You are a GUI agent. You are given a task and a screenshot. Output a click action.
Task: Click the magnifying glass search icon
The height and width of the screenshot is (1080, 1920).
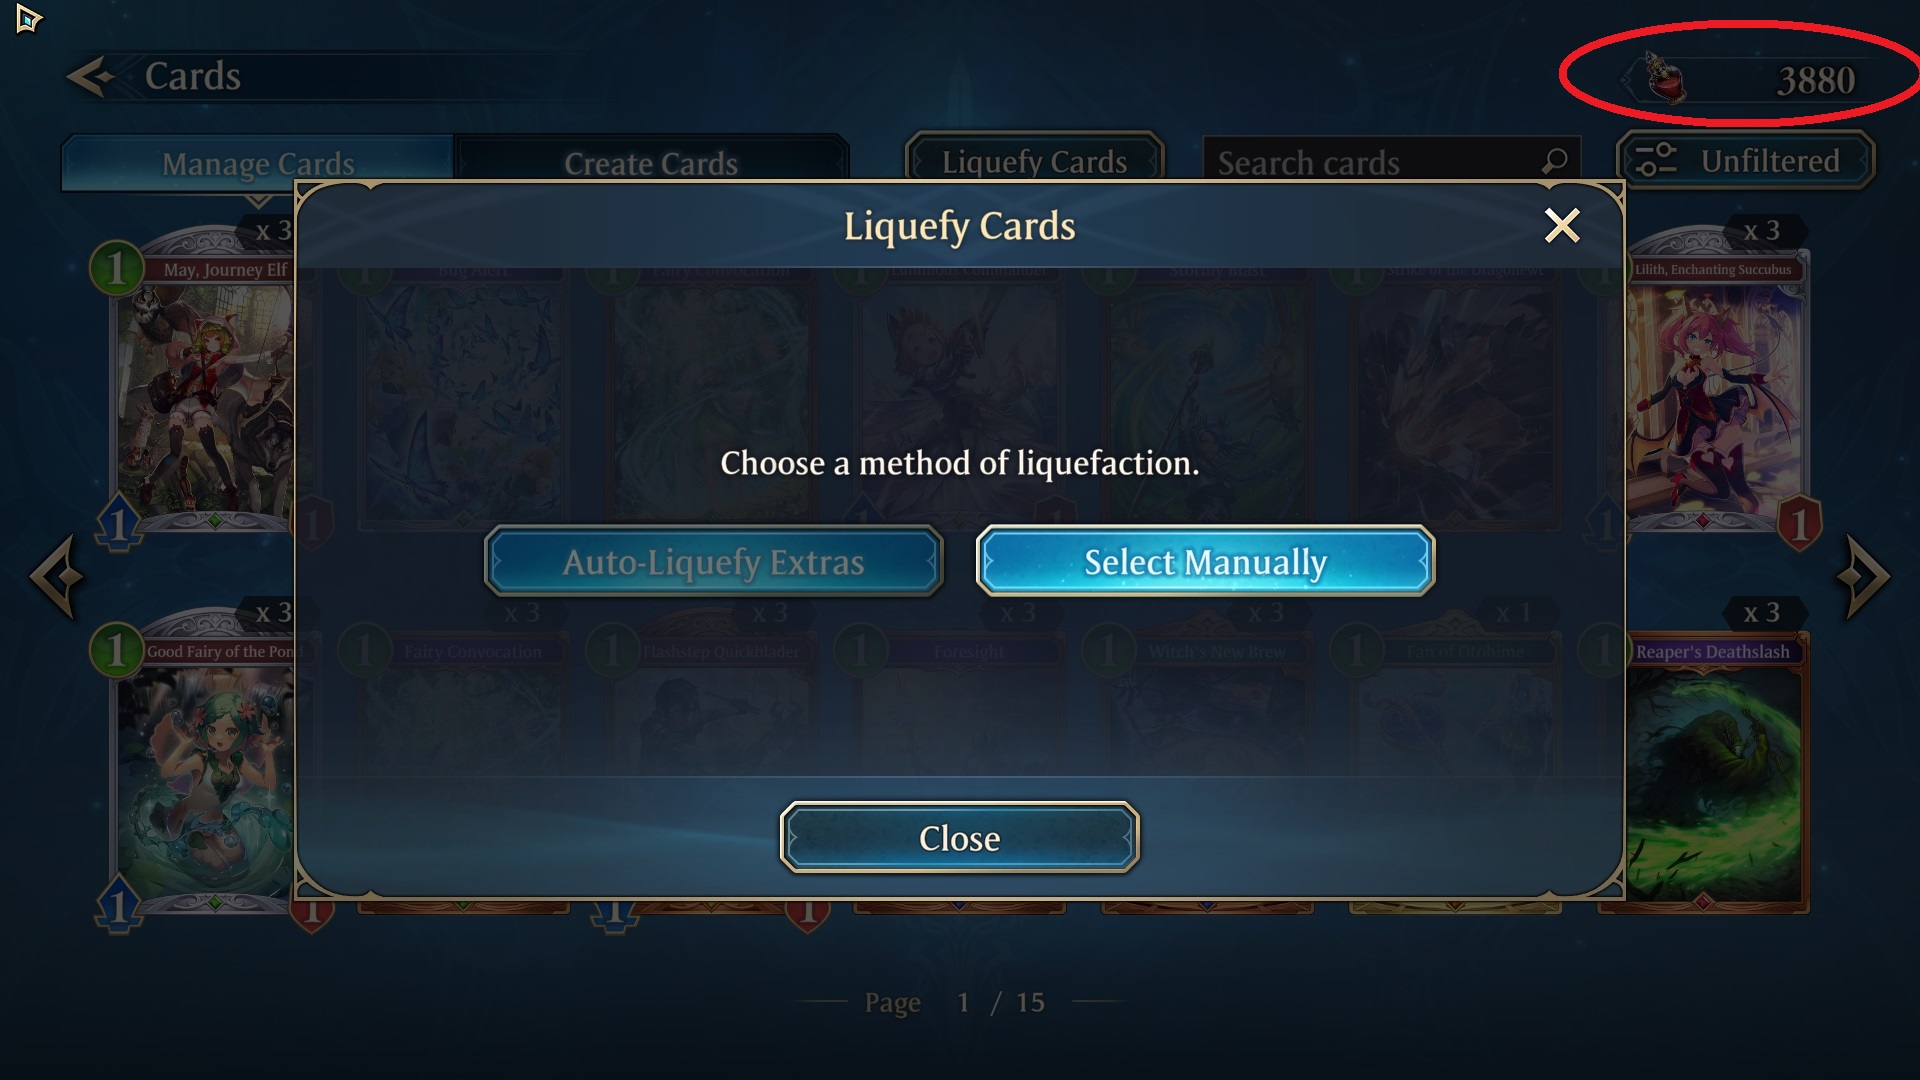1554,161
